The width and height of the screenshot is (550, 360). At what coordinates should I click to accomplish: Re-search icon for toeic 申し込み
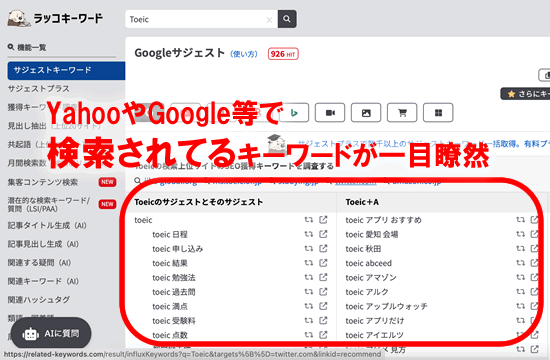click(309, 248)
